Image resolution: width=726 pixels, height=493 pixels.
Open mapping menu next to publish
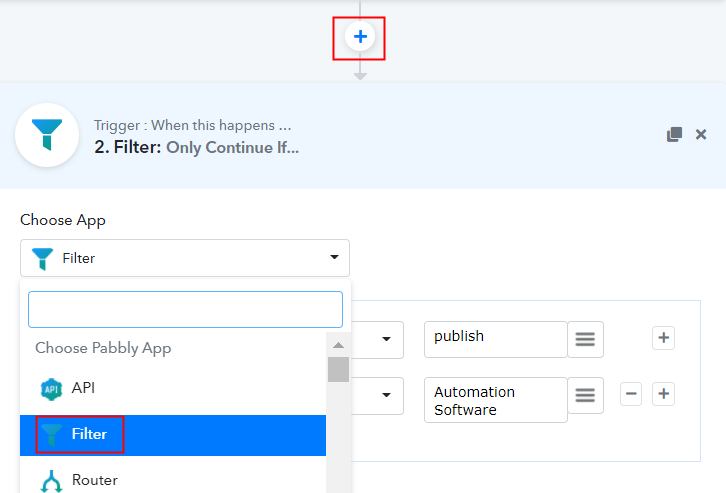tap(585, 339)
